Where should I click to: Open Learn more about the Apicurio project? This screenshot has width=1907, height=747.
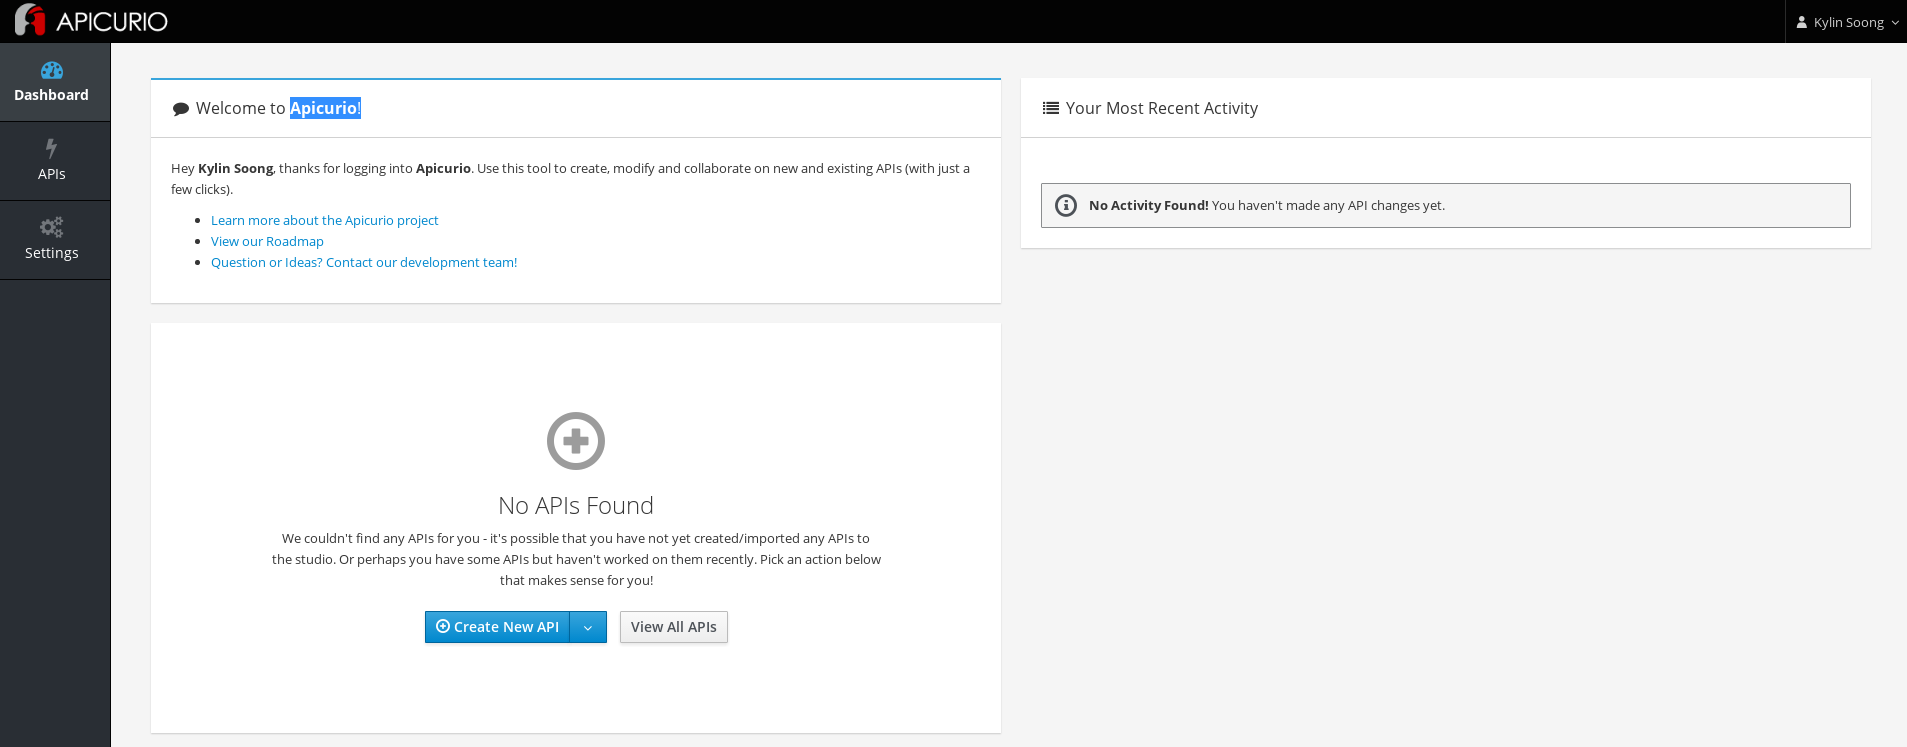tap(325, 220)
